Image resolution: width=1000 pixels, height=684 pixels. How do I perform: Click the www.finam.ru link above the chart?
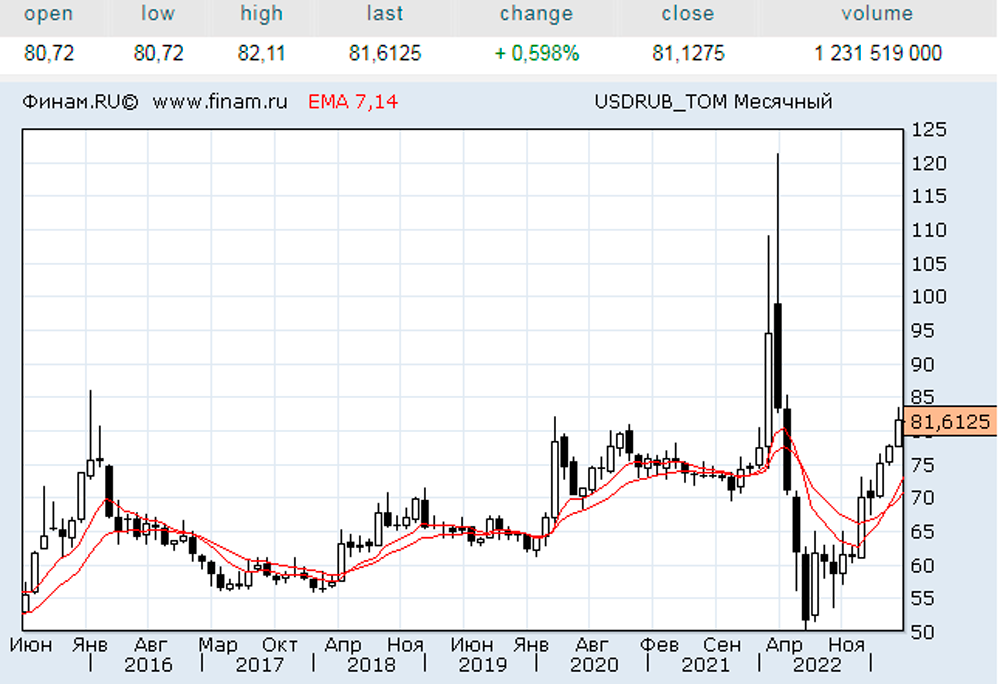click(221, 101)
